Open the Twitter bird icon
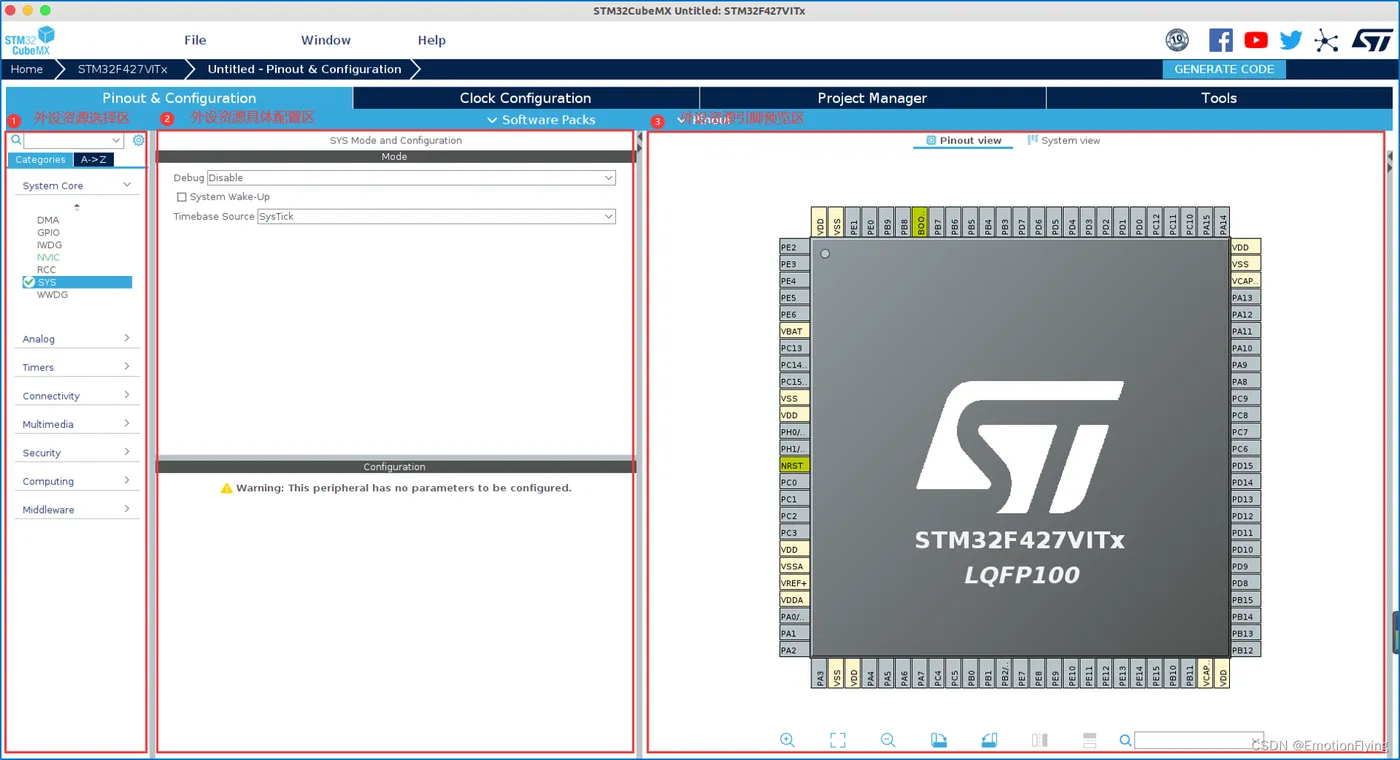This screenshot has width=1400, height=760. (1291, 40)
